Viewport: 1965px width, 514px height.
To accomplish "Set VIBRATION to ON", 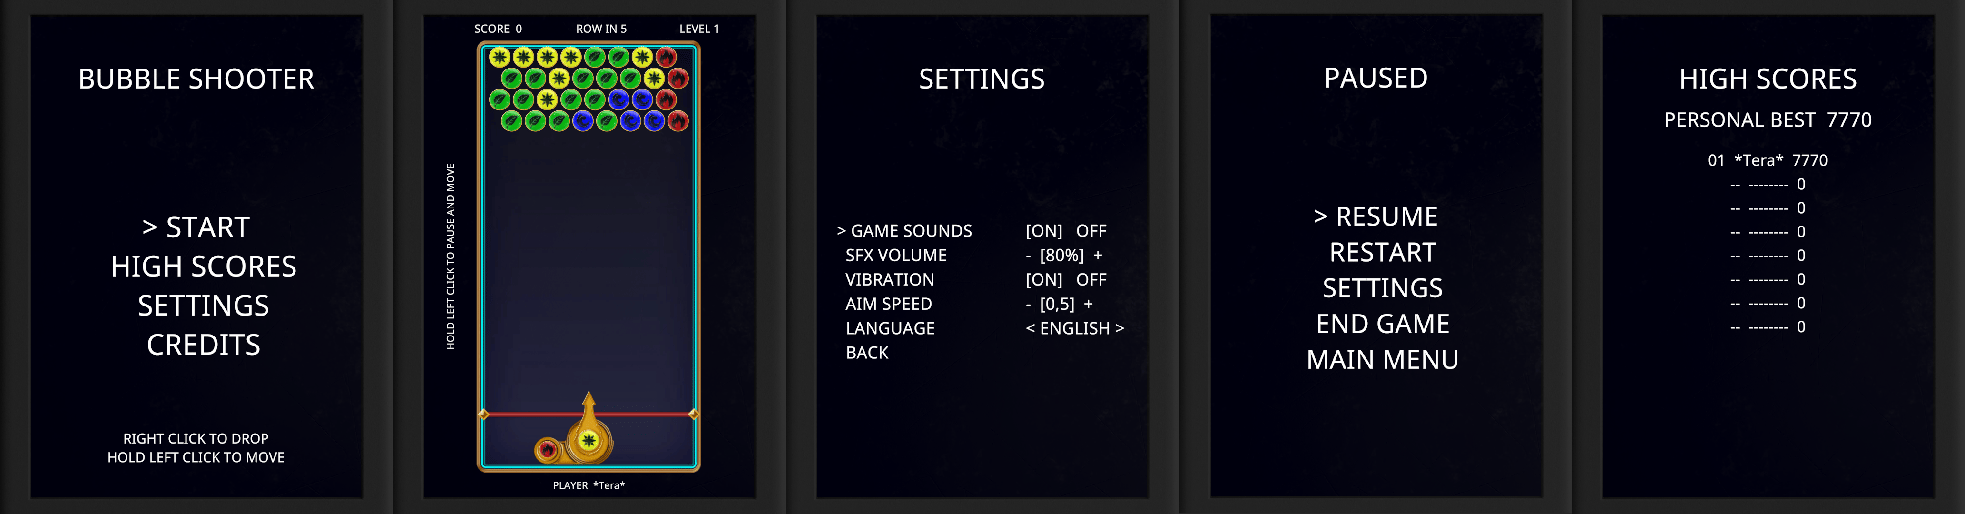I will tap(1044, 280).
